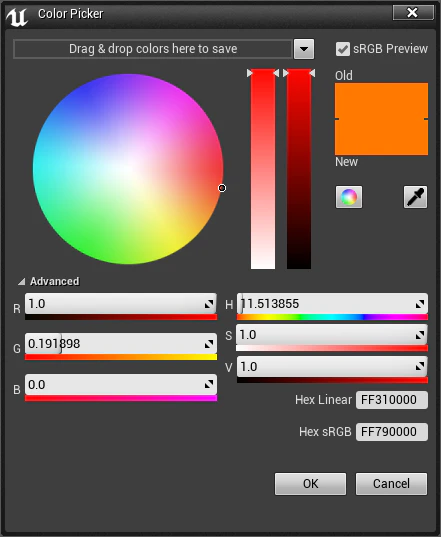
Task: Click the H value spin arrow icon
Action: [420, 304]
